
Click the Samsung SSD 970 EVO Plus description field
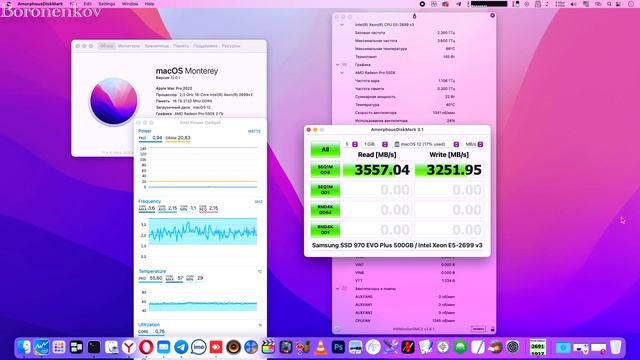(x=397, y=245)
